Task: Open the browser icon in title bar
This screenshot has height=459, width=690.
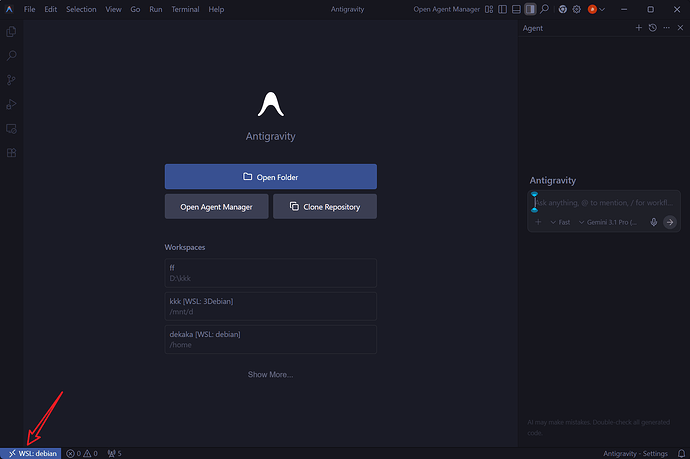Action: pyautogui.click(x=562, y=9)
